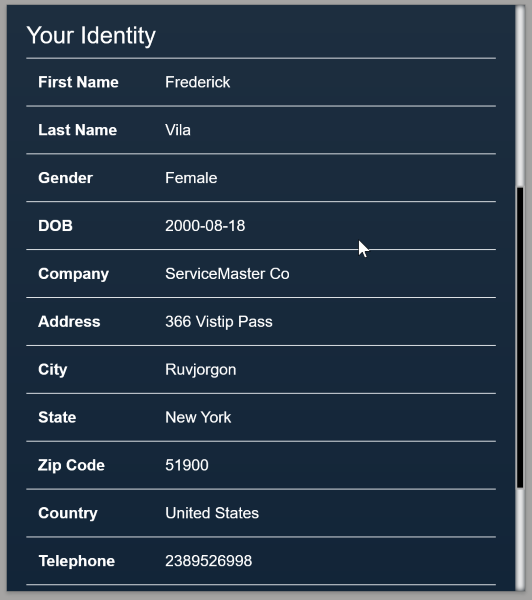Screen dimensions: 532x600
Task: Select the Address value 366 Vistip Pass
Action: [219, 321]
